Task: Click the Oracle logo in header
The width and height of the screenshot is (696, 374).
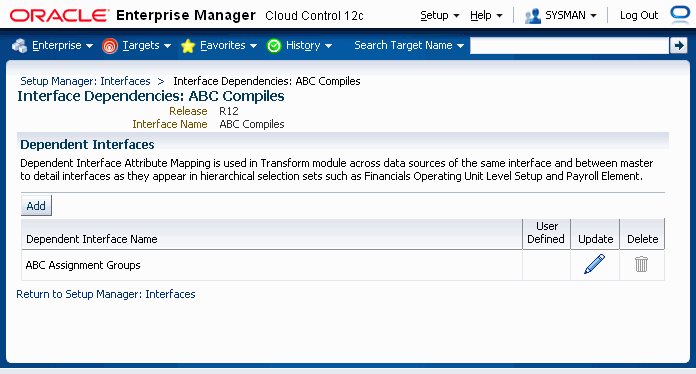Action: coord(59,16)
